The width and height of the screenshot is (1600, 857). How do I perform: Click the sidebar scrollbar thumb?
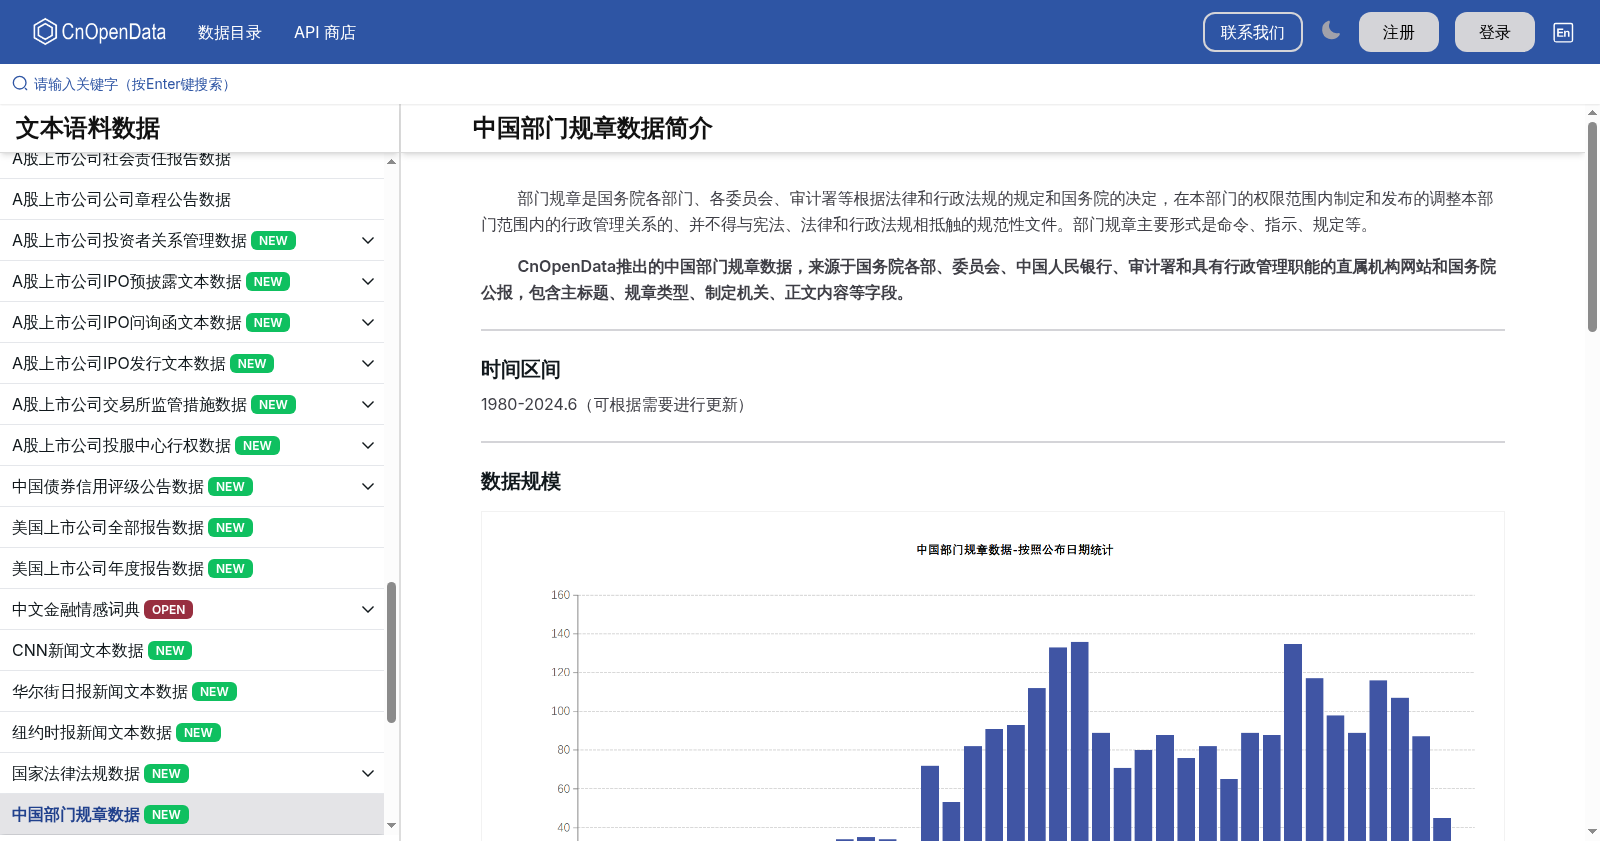pyautogui.click(x=392, y=652)
